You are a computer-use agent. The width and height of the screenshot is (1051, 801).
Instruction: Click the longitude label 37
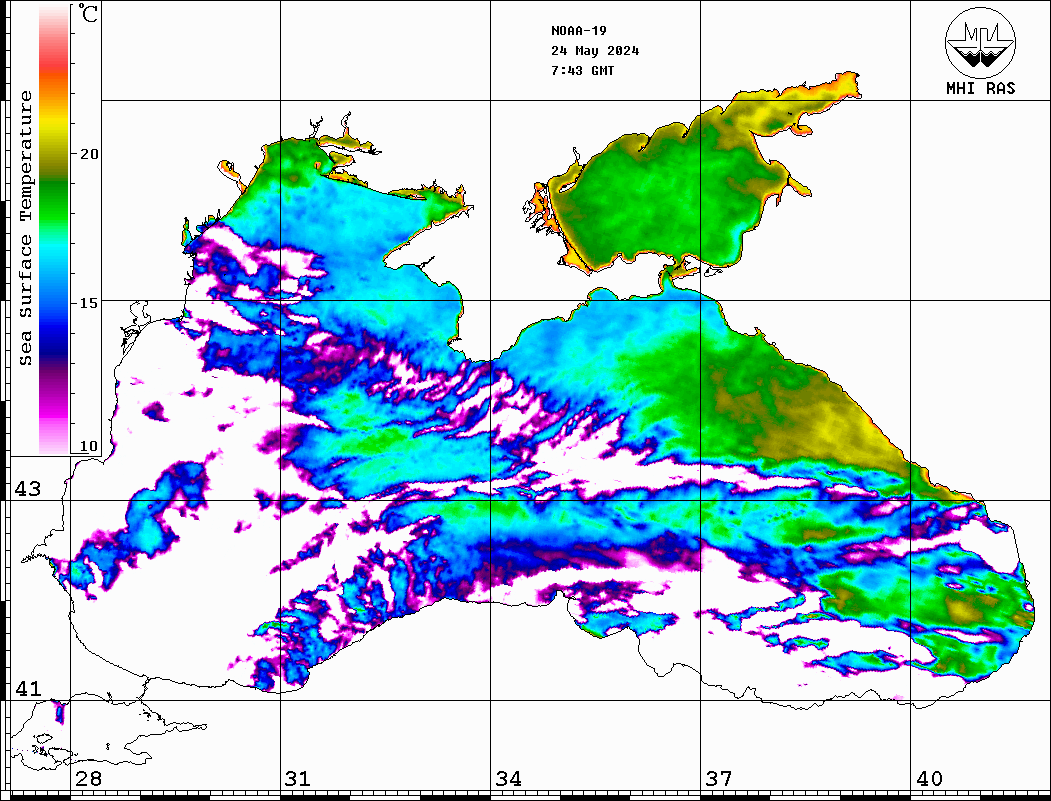point(719,779)
